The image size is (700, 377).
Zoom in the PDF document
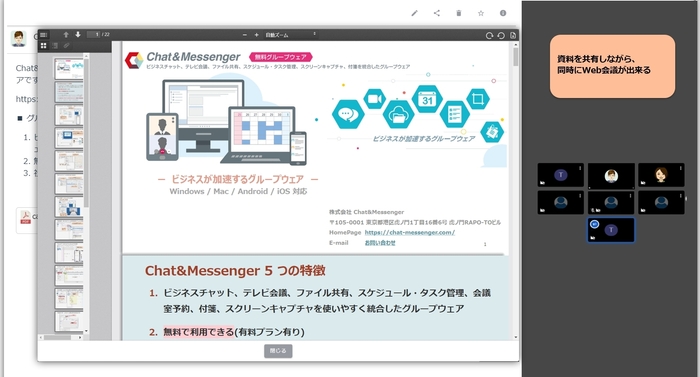[256, 35]
